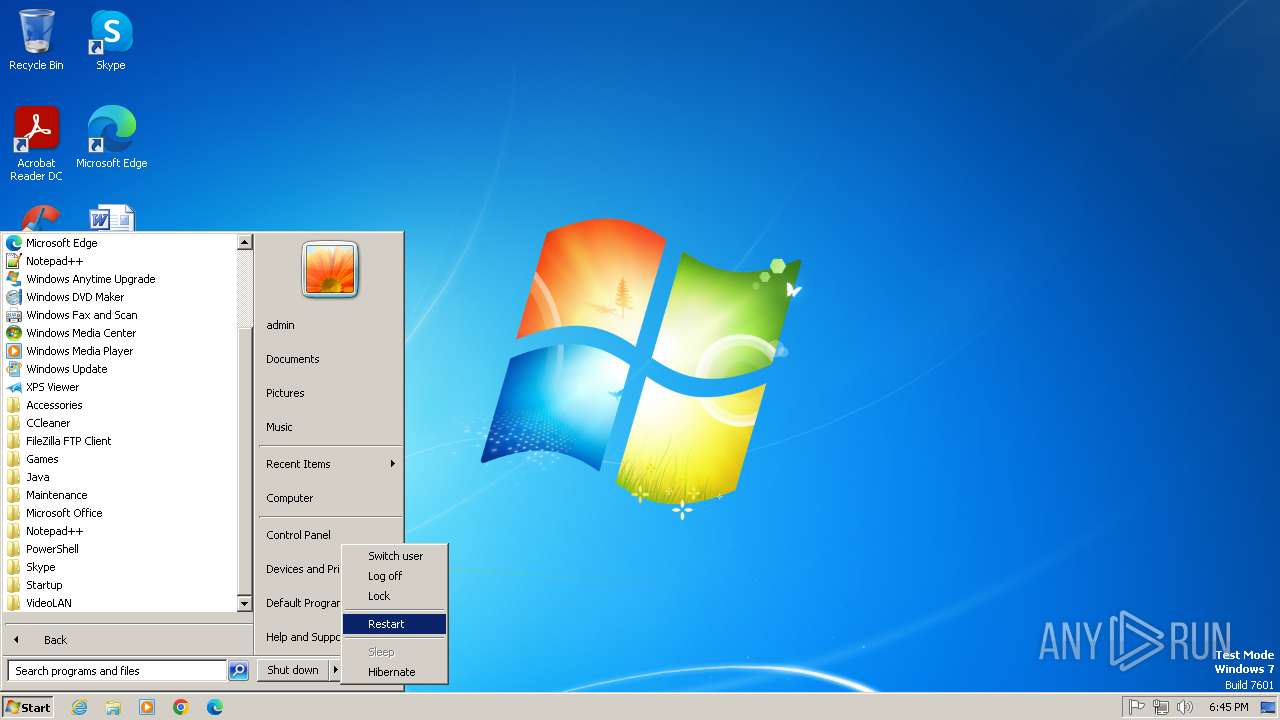Click the Windows Media Player list icon
1280x720 pixels.
(x=14, y=351)
